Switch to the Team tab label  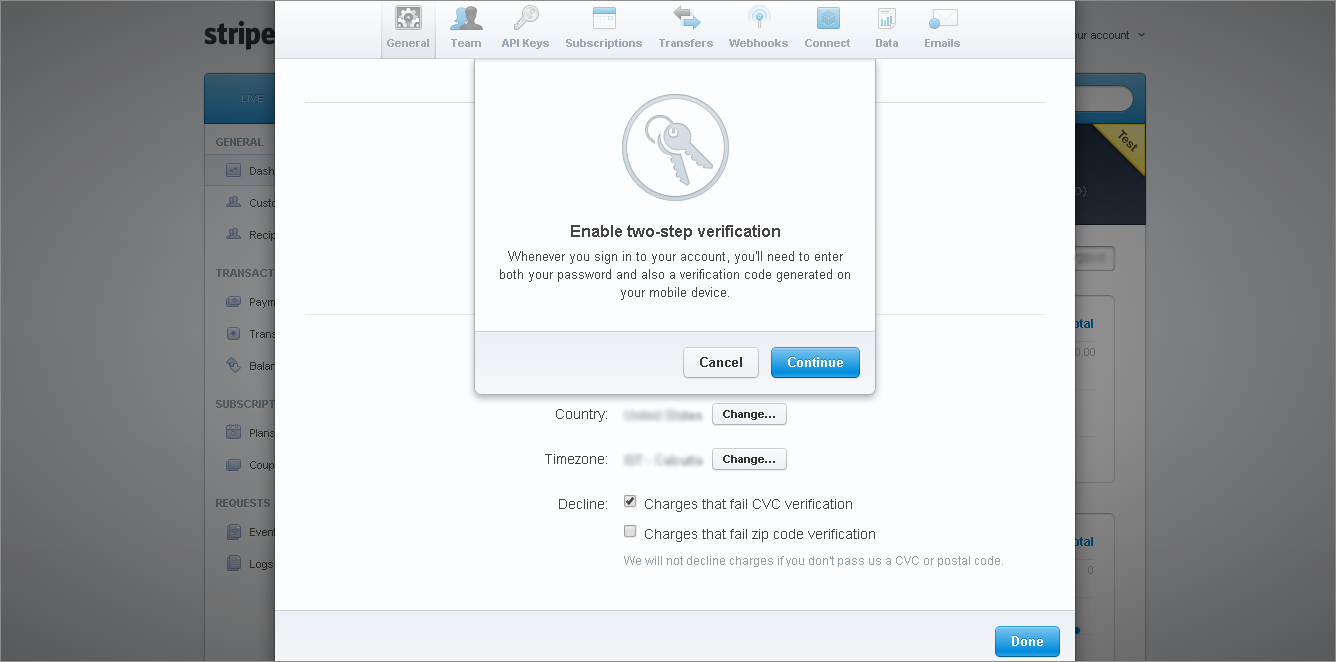pos(466,43)
